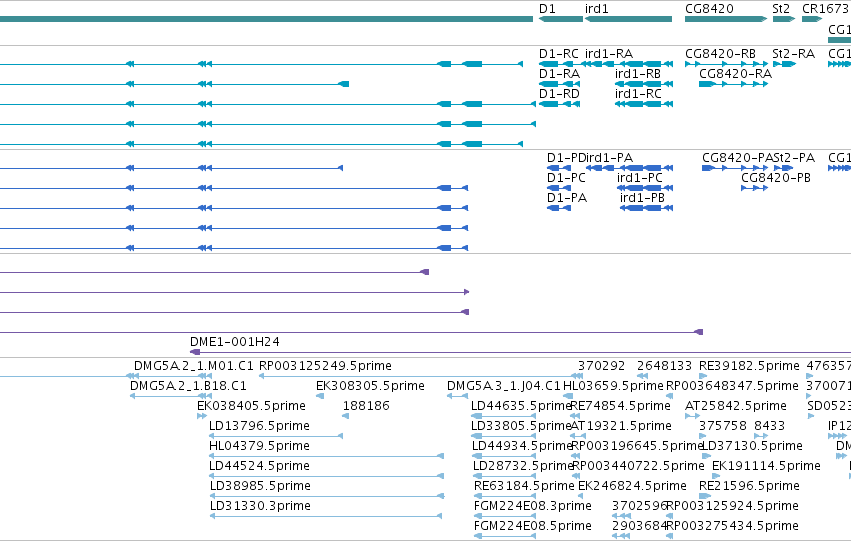Screen dimensions: 851x541
Task: Select feature 370292
Action: coord(580,376)
